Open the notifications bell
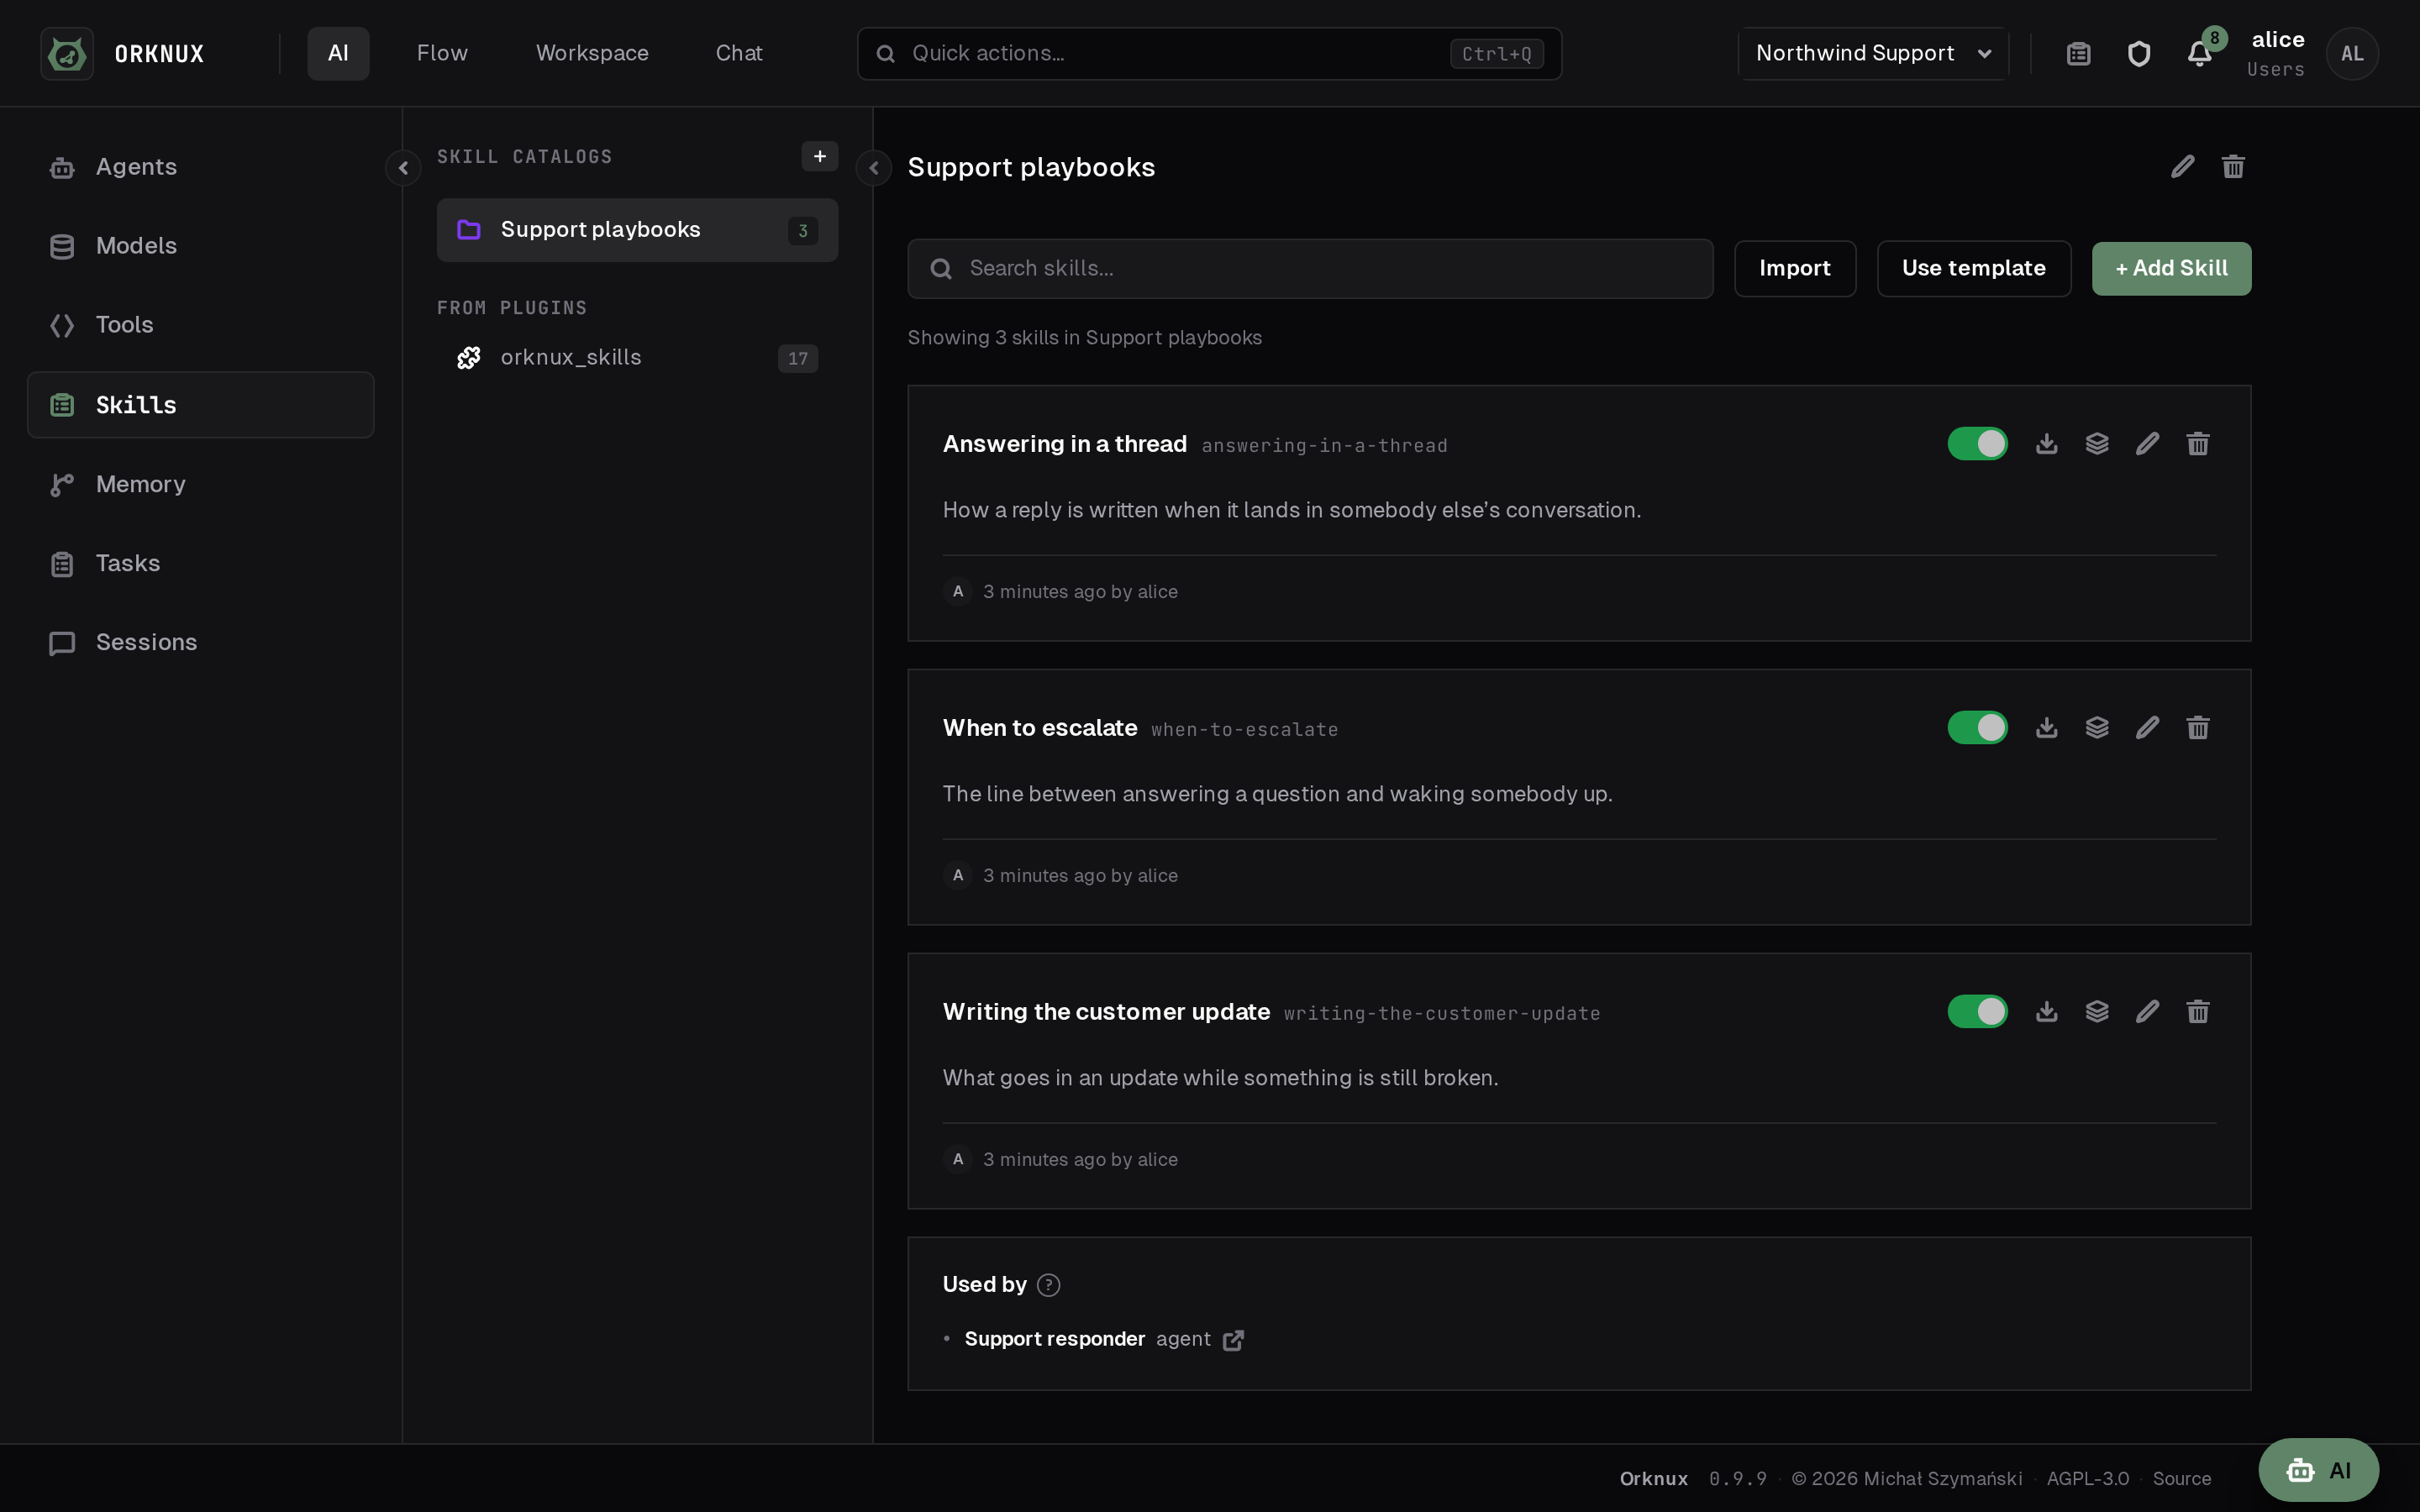The image size is (2420, 1512). [x=2199, y=53]
